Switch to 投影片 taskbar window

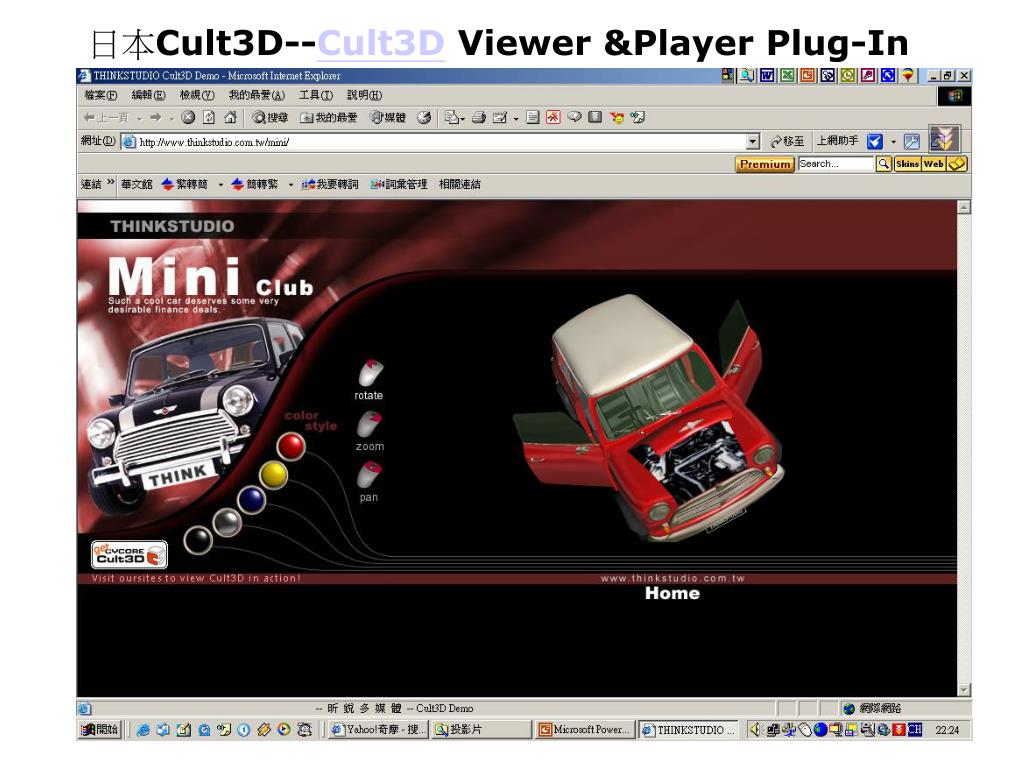coord(481,729)
